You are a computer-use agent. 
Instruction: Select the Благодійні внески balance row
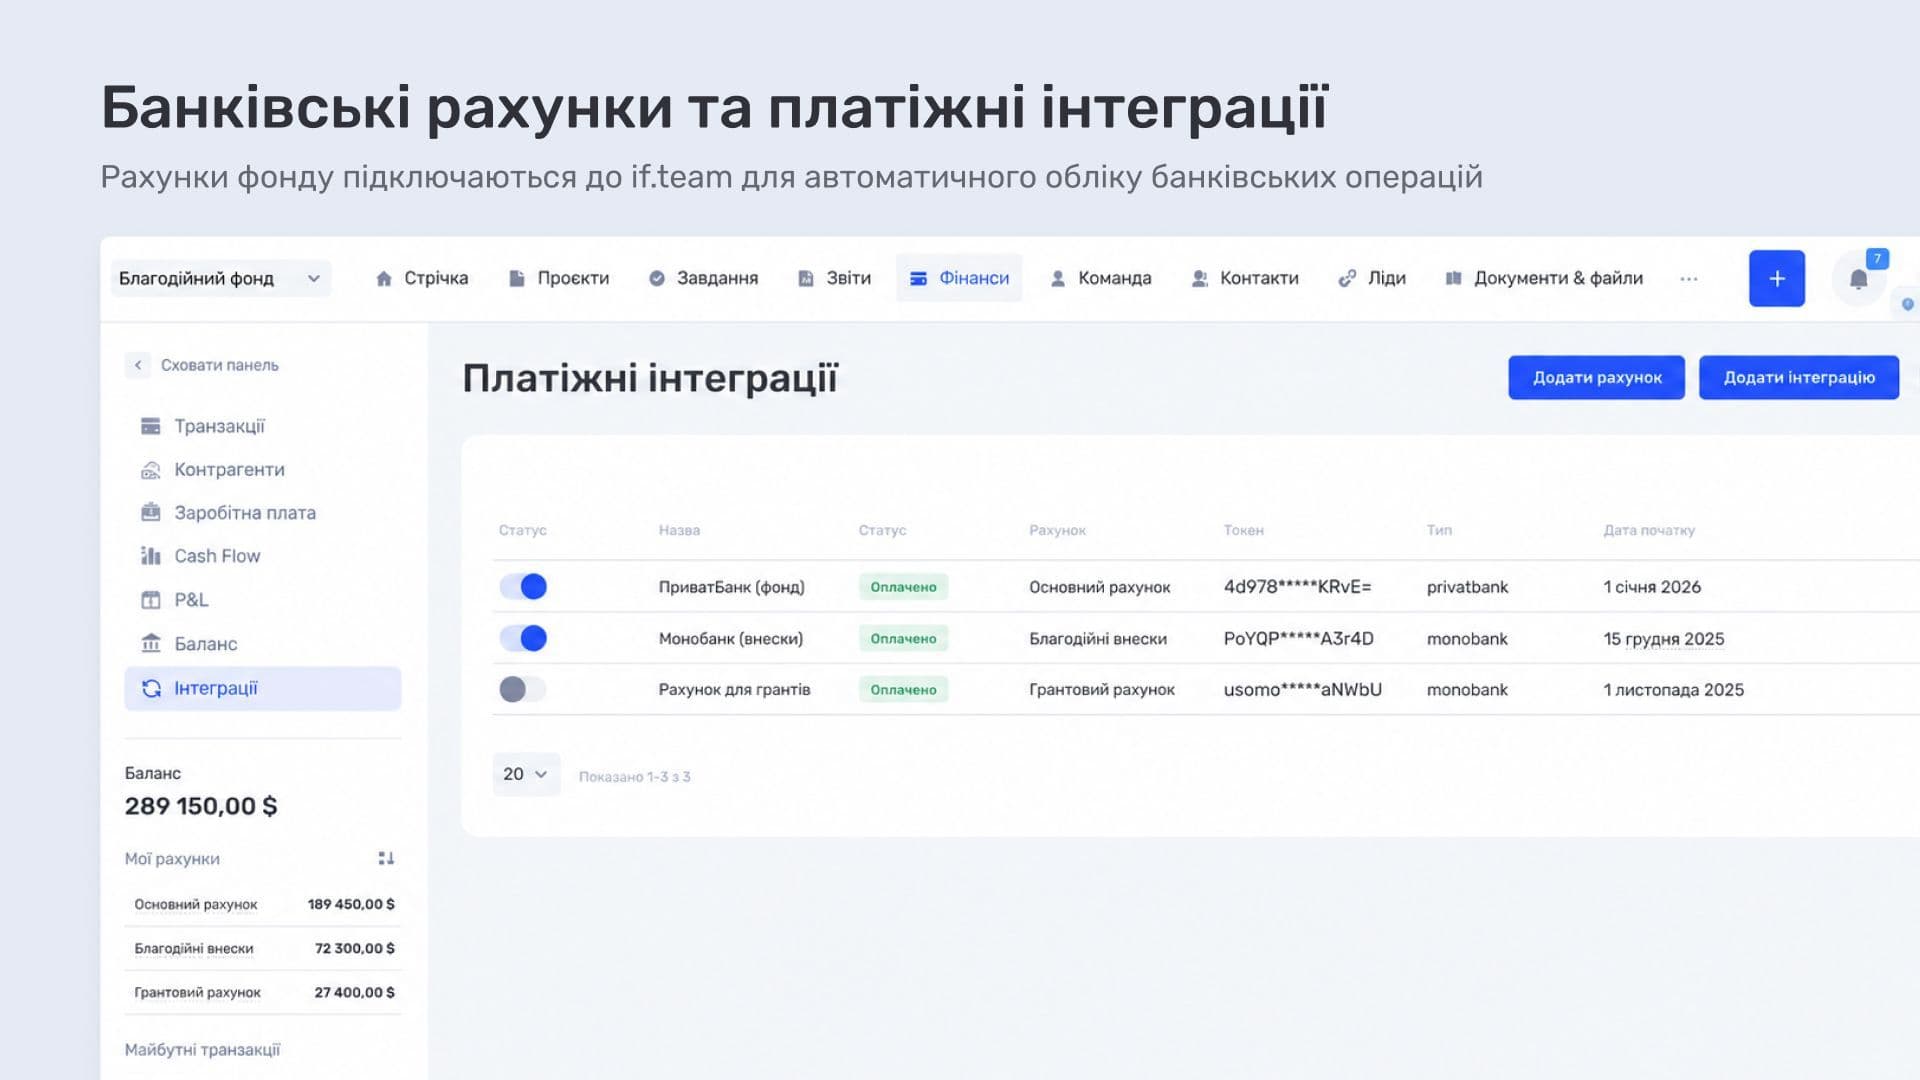click(x=263, y=948)
